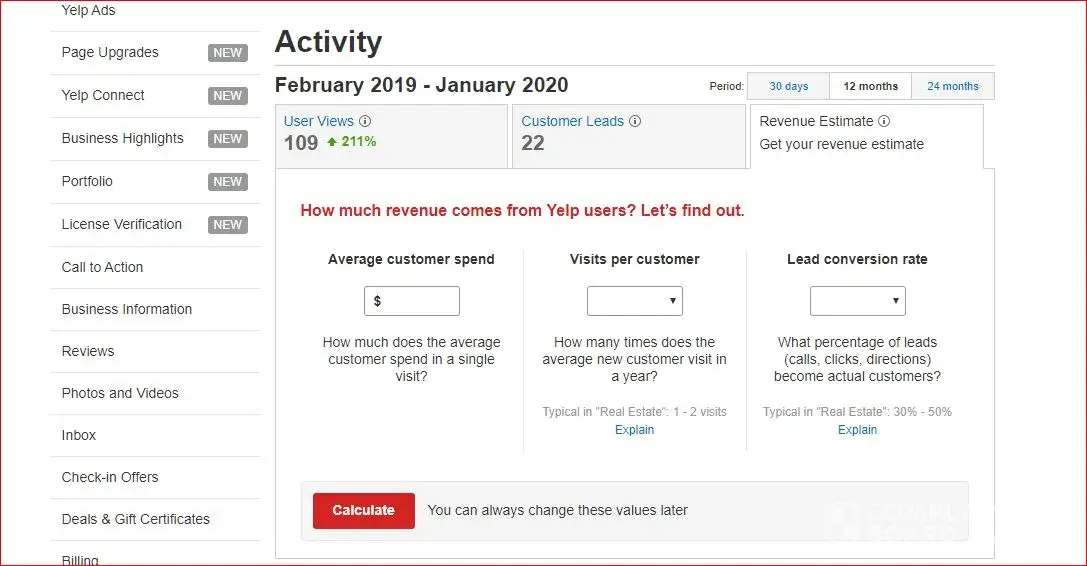Click the Average customer spend input field

[x=412, y=301]
